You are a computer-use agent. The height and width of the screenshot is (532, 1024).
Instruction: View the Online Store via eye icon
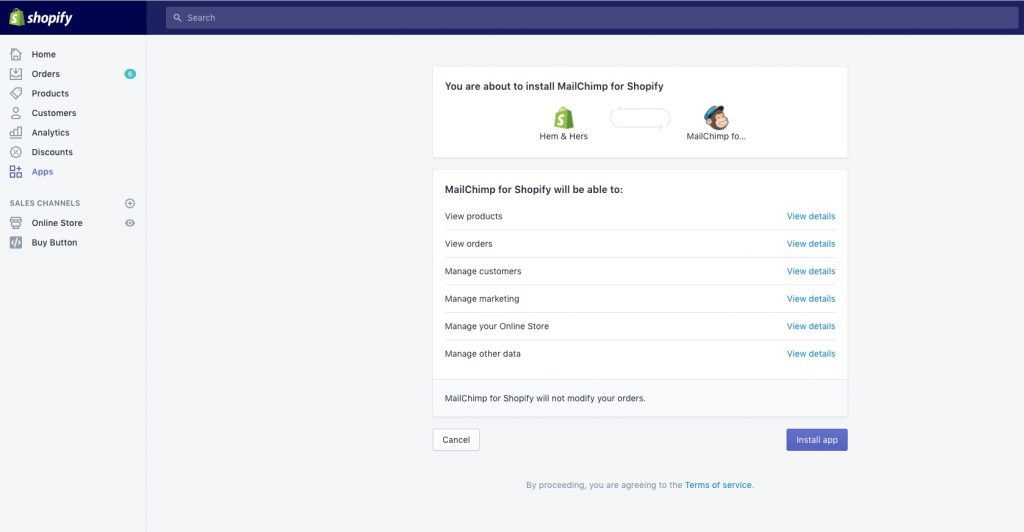point(130,223)
